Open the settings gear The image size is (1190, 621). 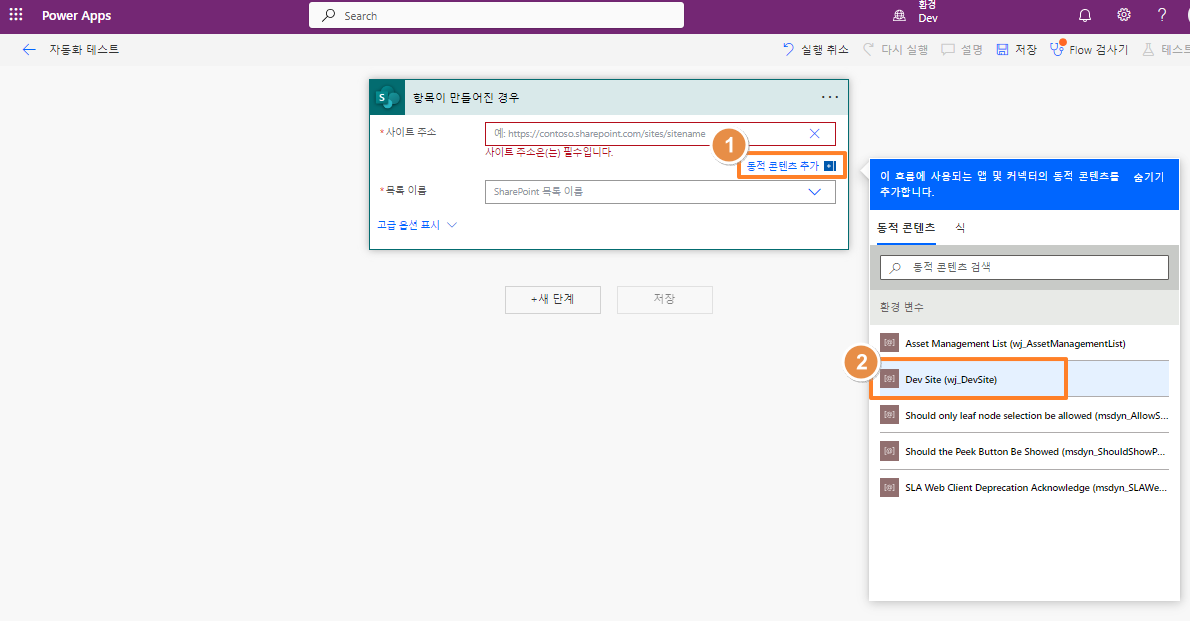pos(1123,14)
